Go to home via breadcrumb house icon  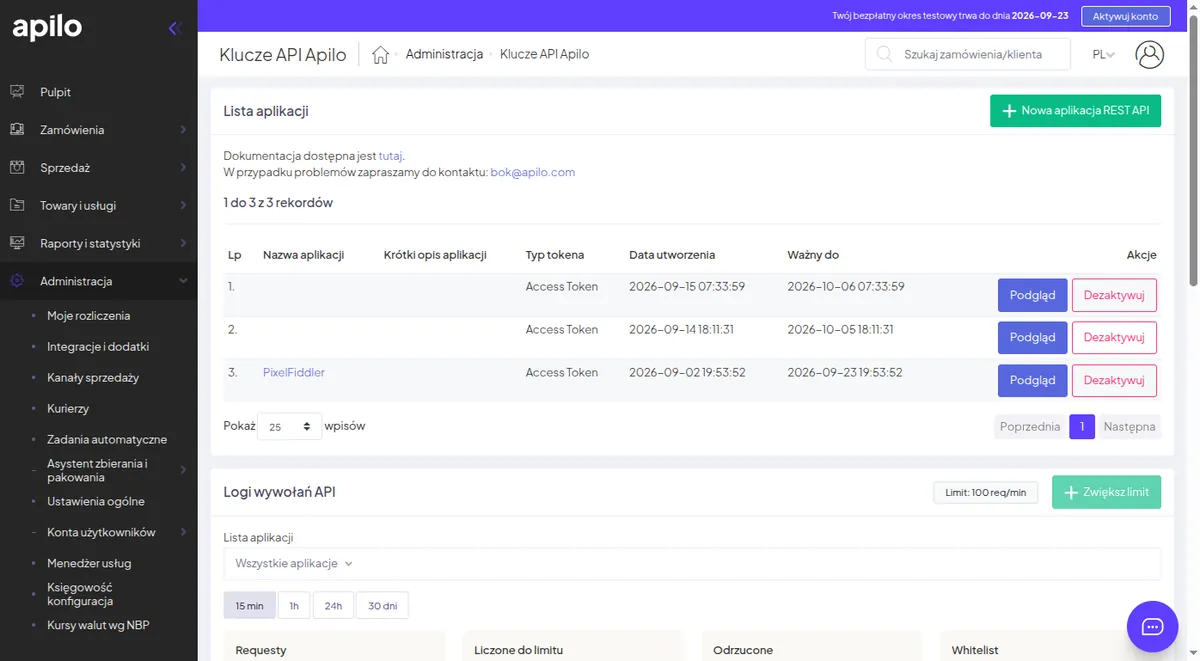(x=380, y=54)
